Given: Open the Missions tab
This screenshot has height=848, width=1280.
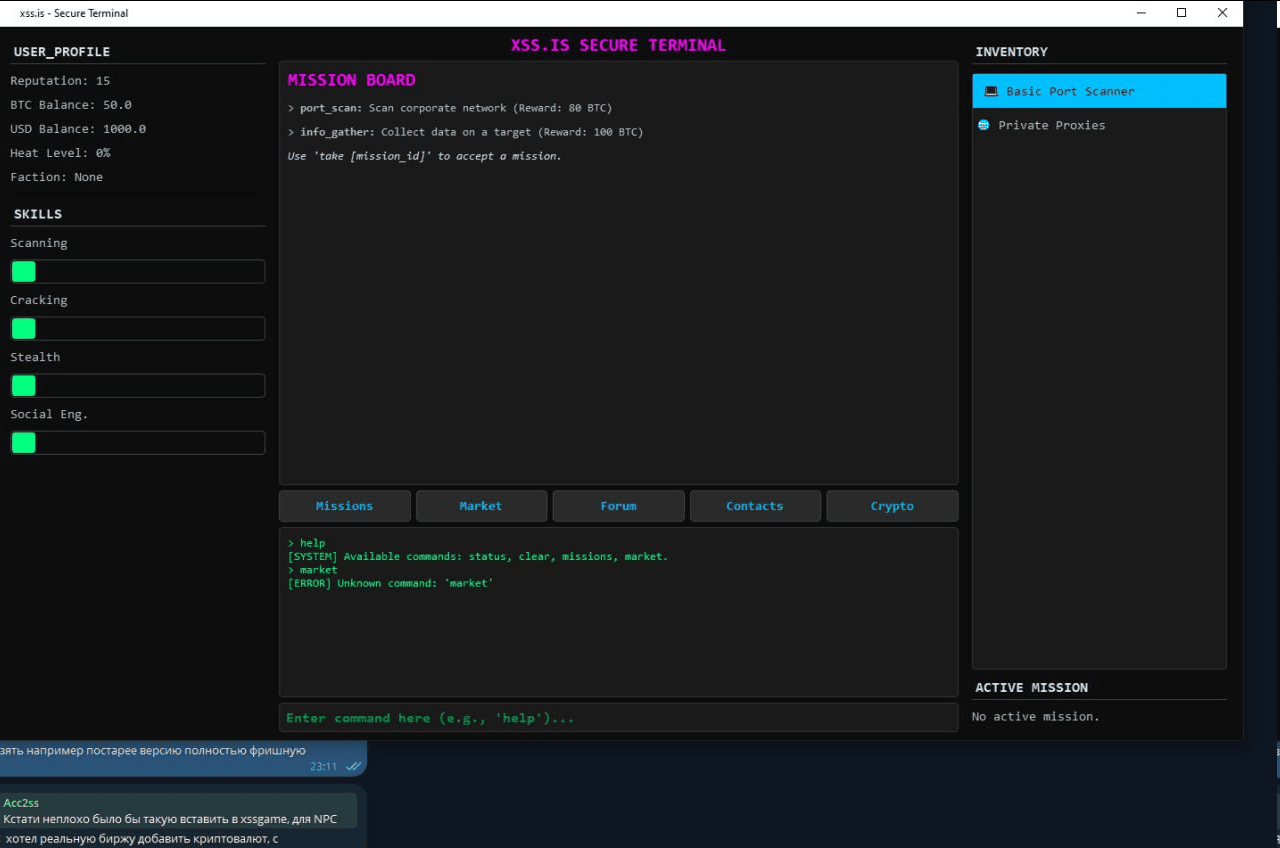Looking at the screenshot, I should 344,506.
